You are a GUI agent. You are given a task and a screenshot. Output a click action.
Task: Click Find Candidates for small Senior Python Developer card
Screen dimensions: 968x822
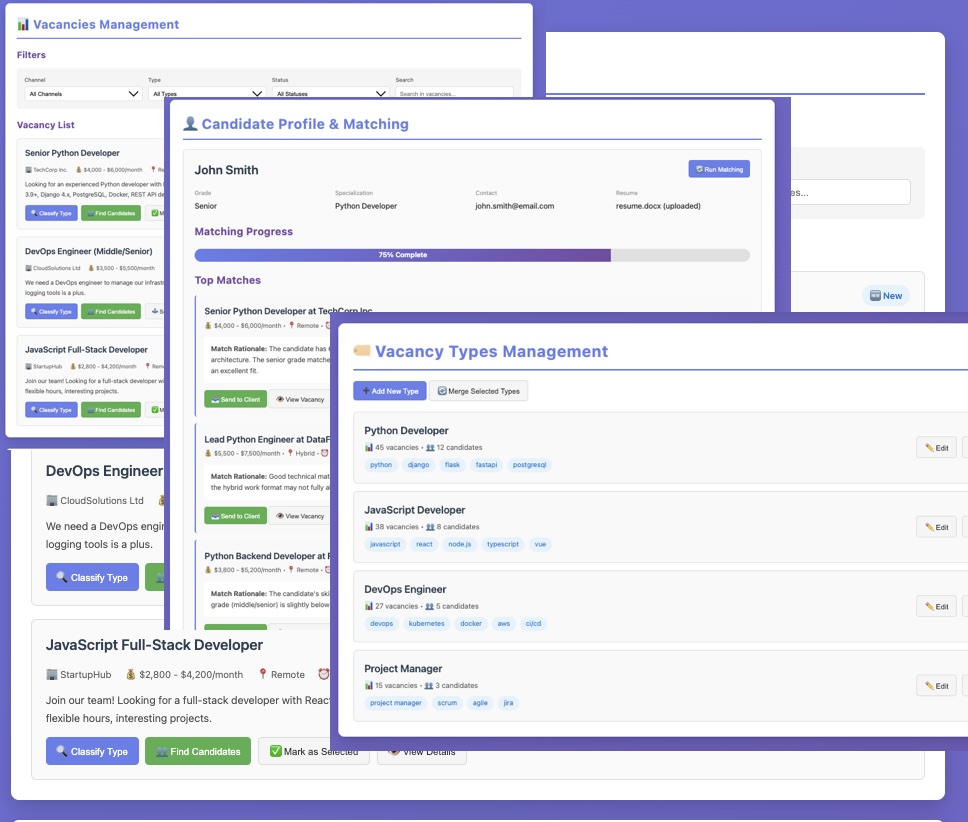point(110,213)
